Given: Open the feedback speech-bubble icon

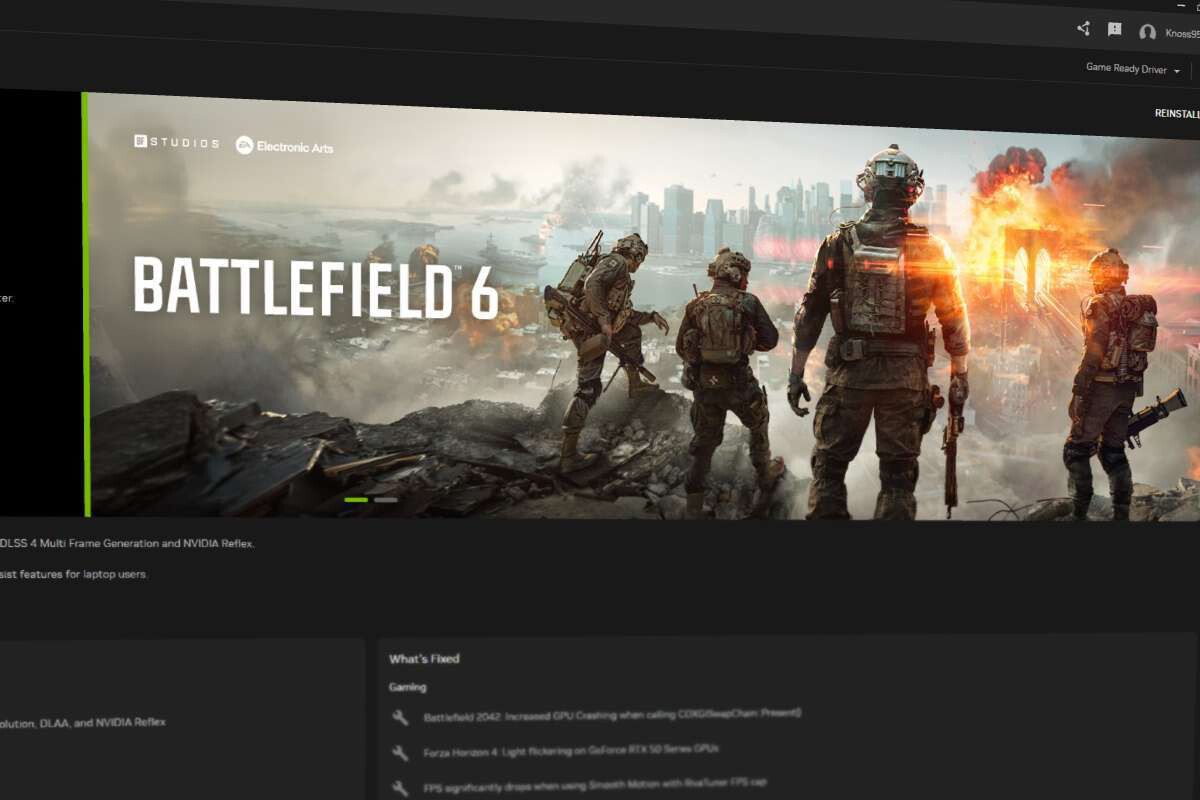Looking at the screenshot, I should pos(1115,30).
